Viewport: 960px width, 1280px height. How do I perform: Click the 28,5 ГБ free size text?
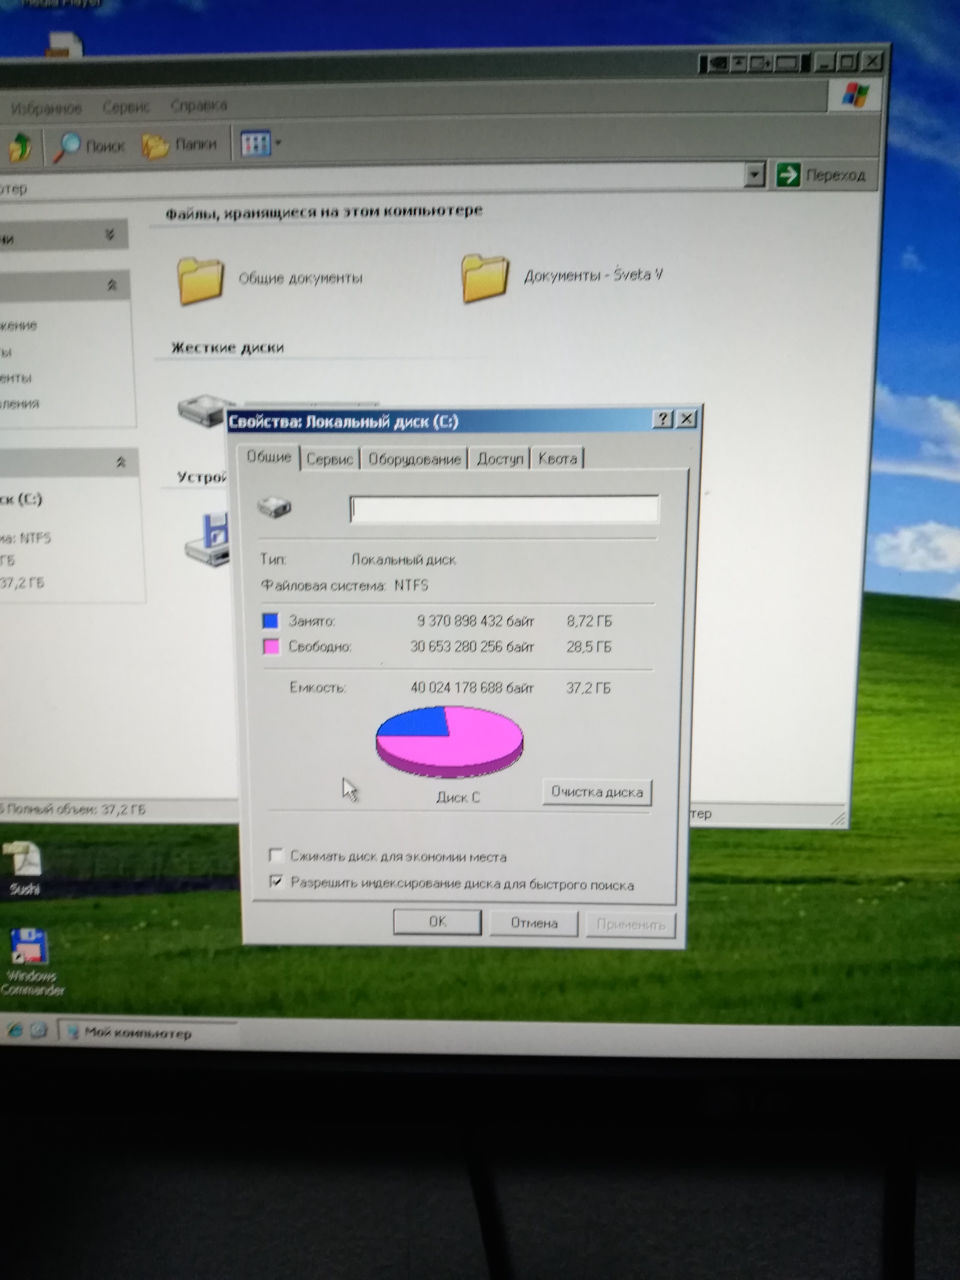(589, 647)
